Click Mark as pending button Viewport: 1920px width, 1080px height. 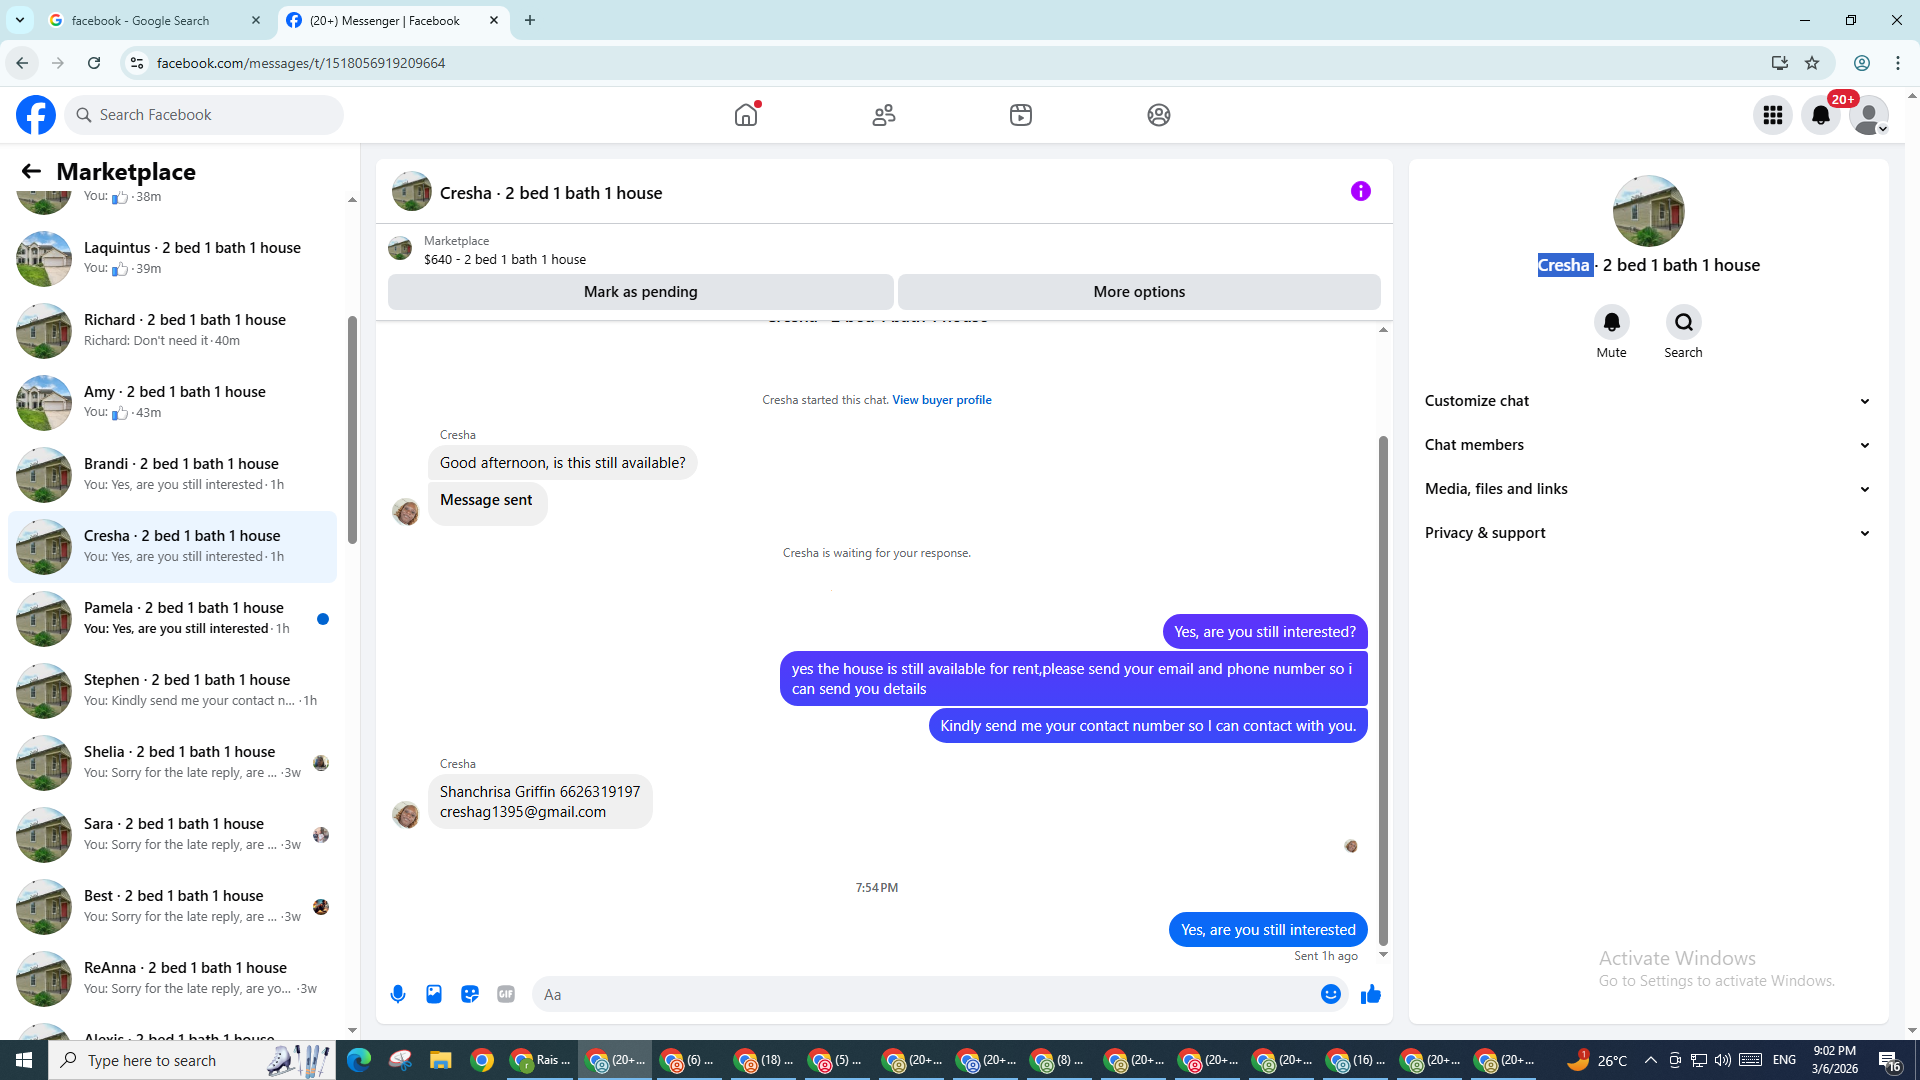(x=640, y=292)
